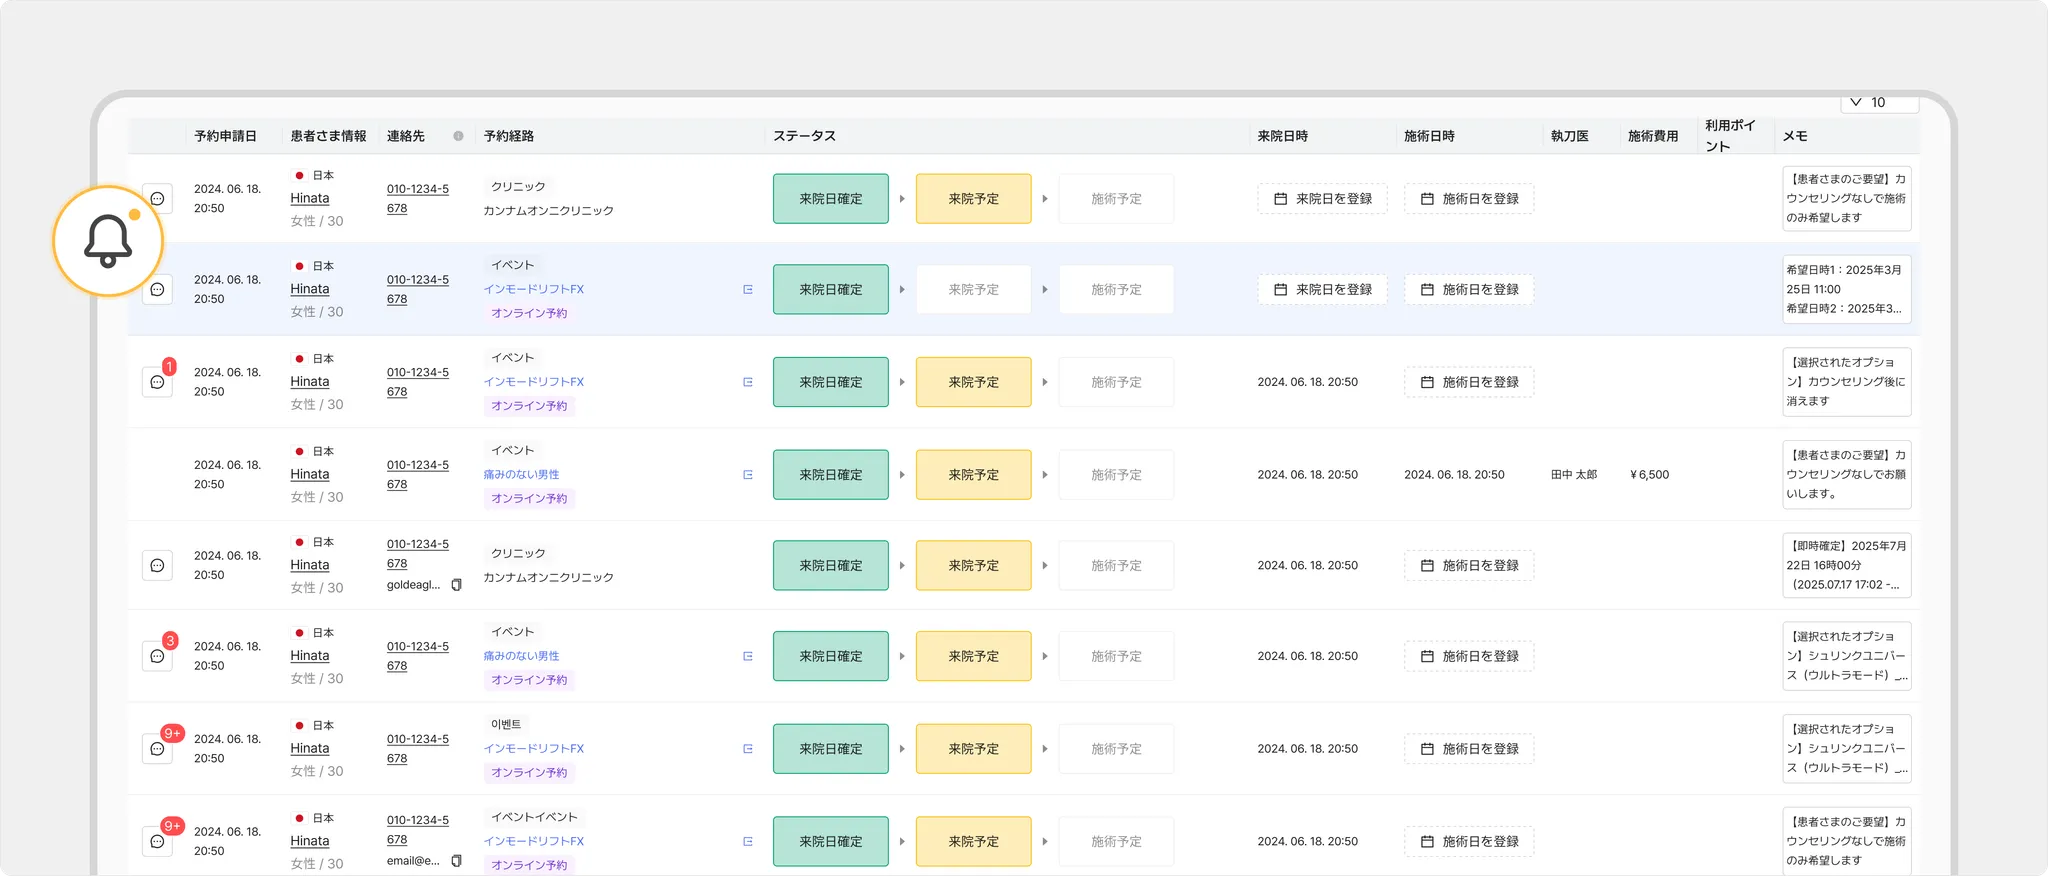Click the 予約経路 column header
The image size is (2048, 876).
[x=509, y=136]
